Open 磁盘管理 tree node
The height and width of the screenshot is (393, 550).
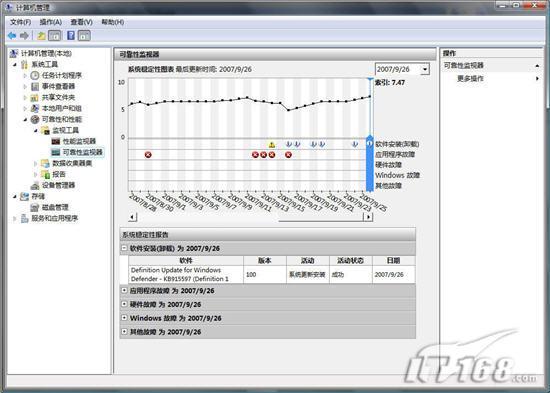pyautogui.click(x=55, y=207)
